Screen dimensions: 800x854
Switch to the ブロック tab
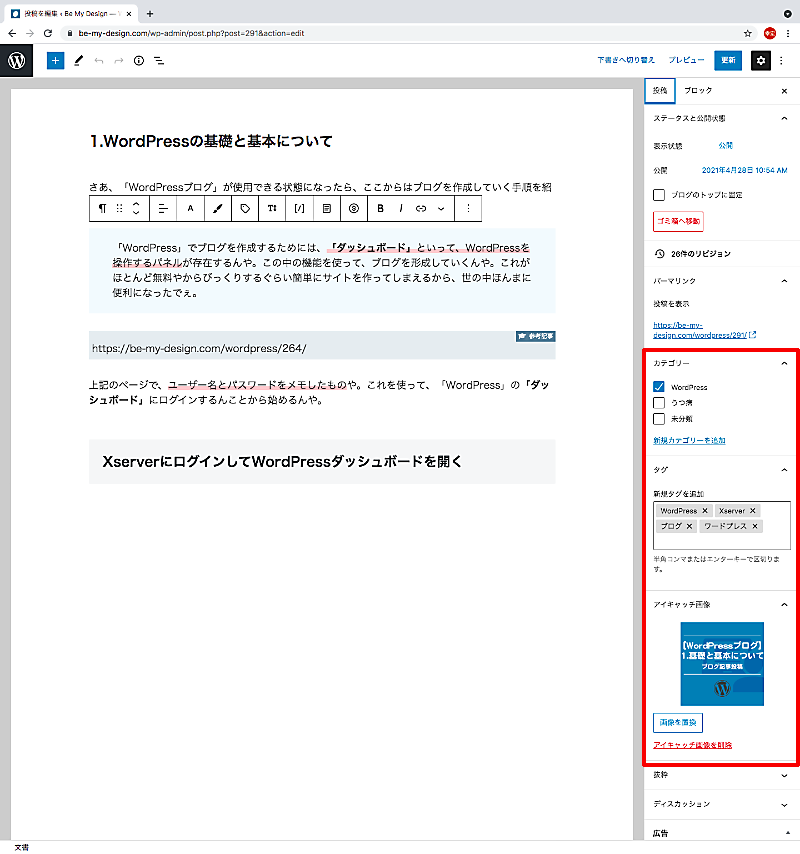697,90
